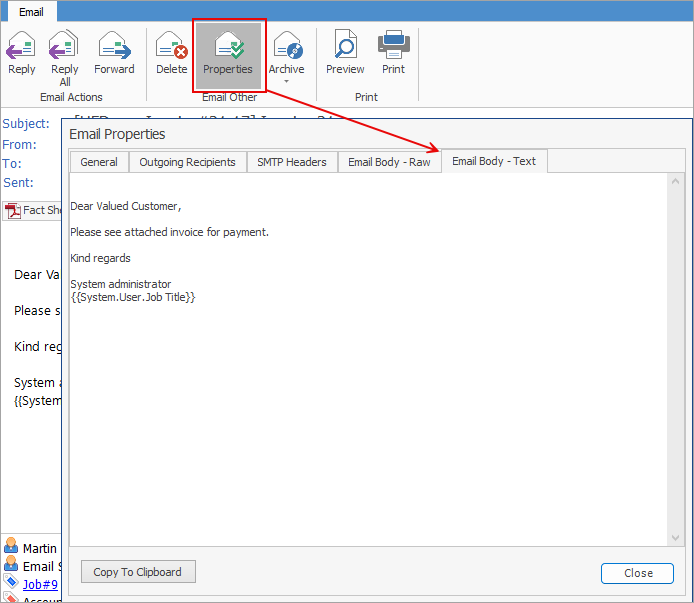Click inside the email body text area
Viewport: 694px width, 603px height.
click(x=369, y=359)
